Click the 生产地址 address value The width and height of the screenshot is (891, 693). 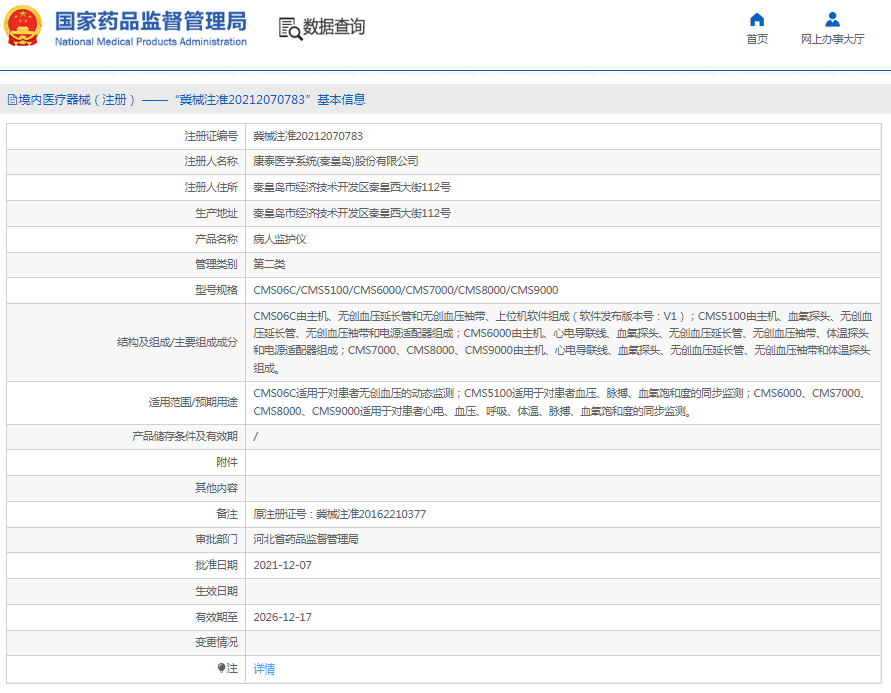[x=352, y=214]
